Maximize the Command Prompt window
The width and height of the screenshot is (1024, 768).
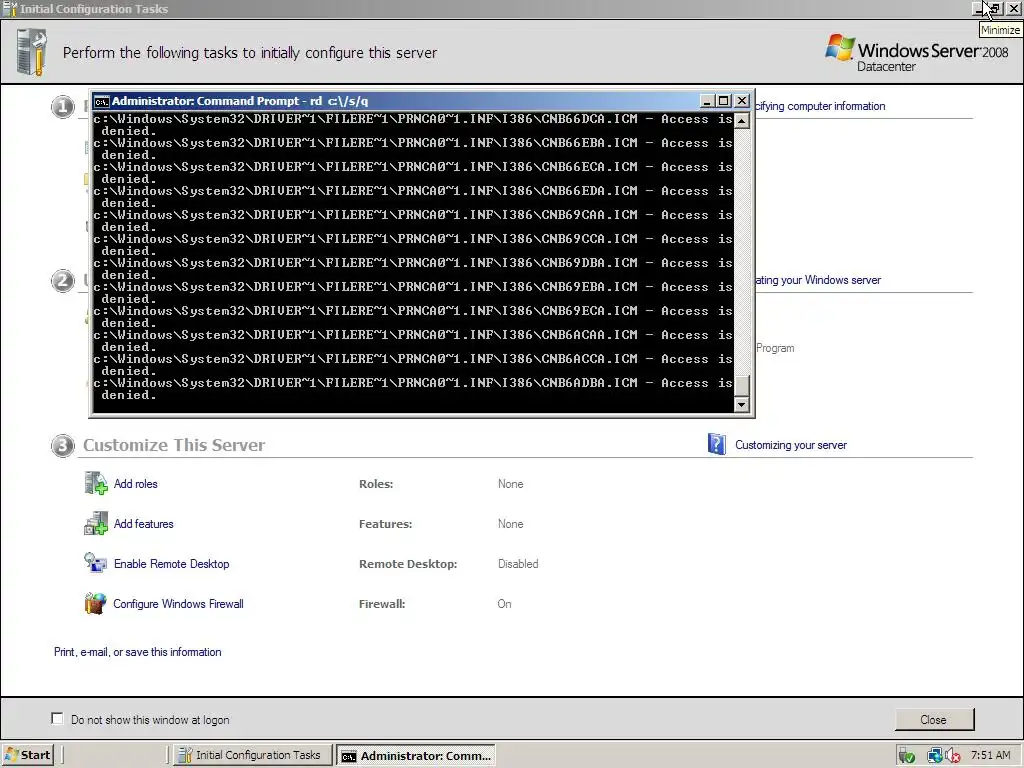point(724,101)
